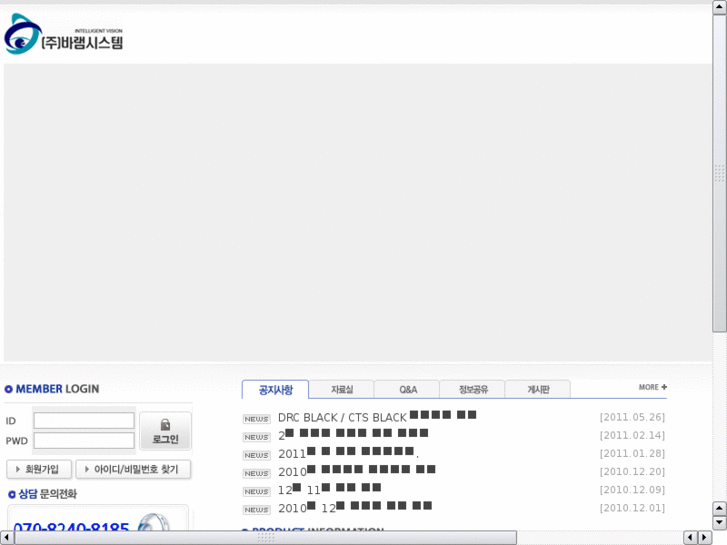This screenshot has height=545, width=727.
Task: Click NEWS badge in 2010.12.01 row
Action: [x=256, y=509]
